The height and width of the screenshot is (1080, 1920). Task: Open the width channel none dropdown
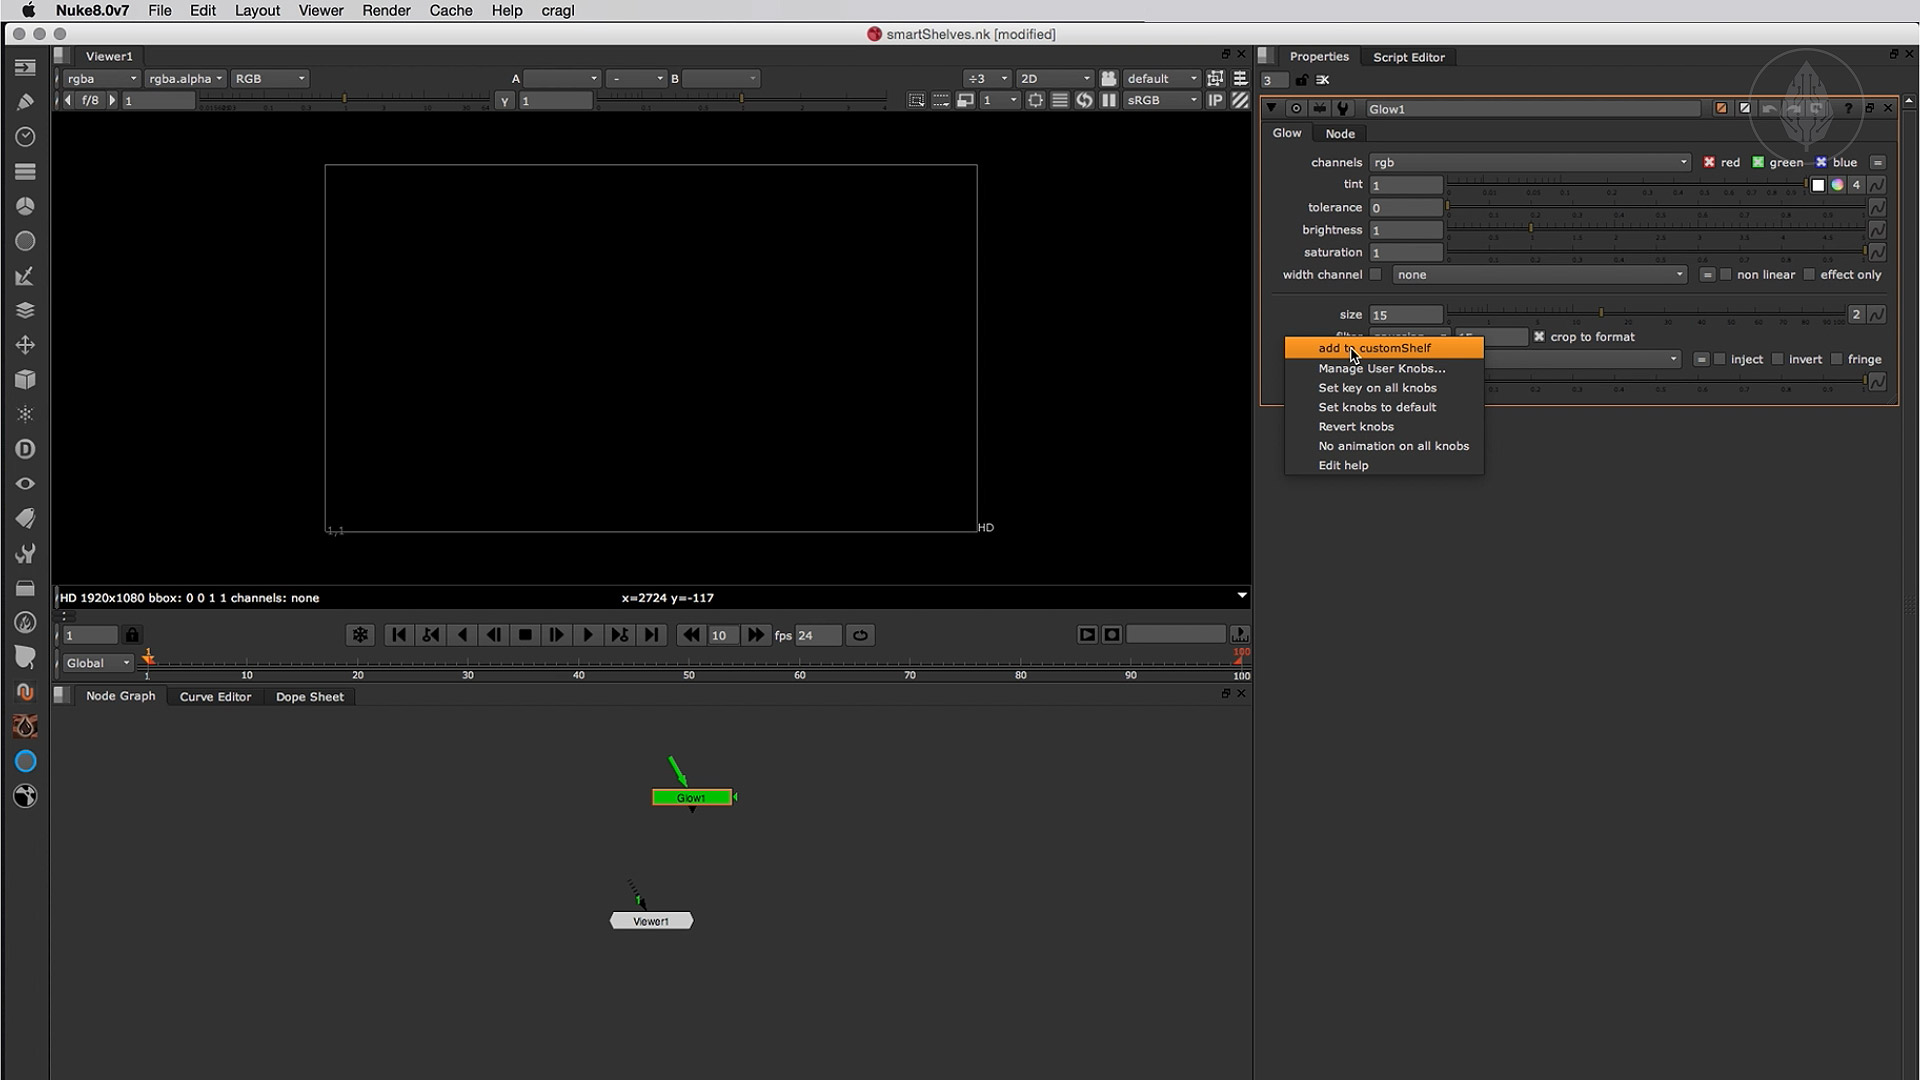pyautogui.click(x=1539, y=274)
